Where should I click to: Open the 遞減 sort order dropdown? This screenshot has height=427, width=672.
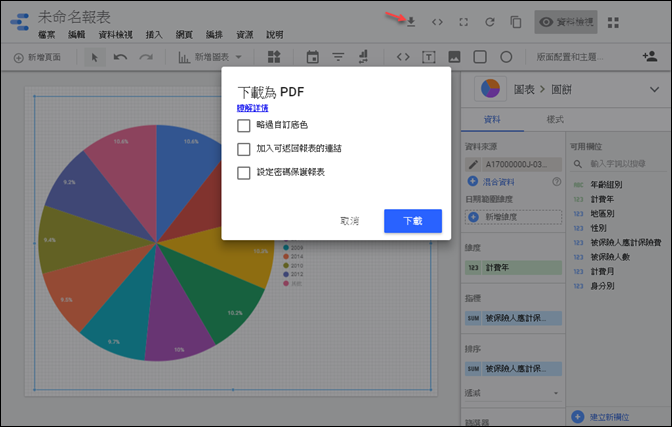pyautogui.click(x=513, y=393)
